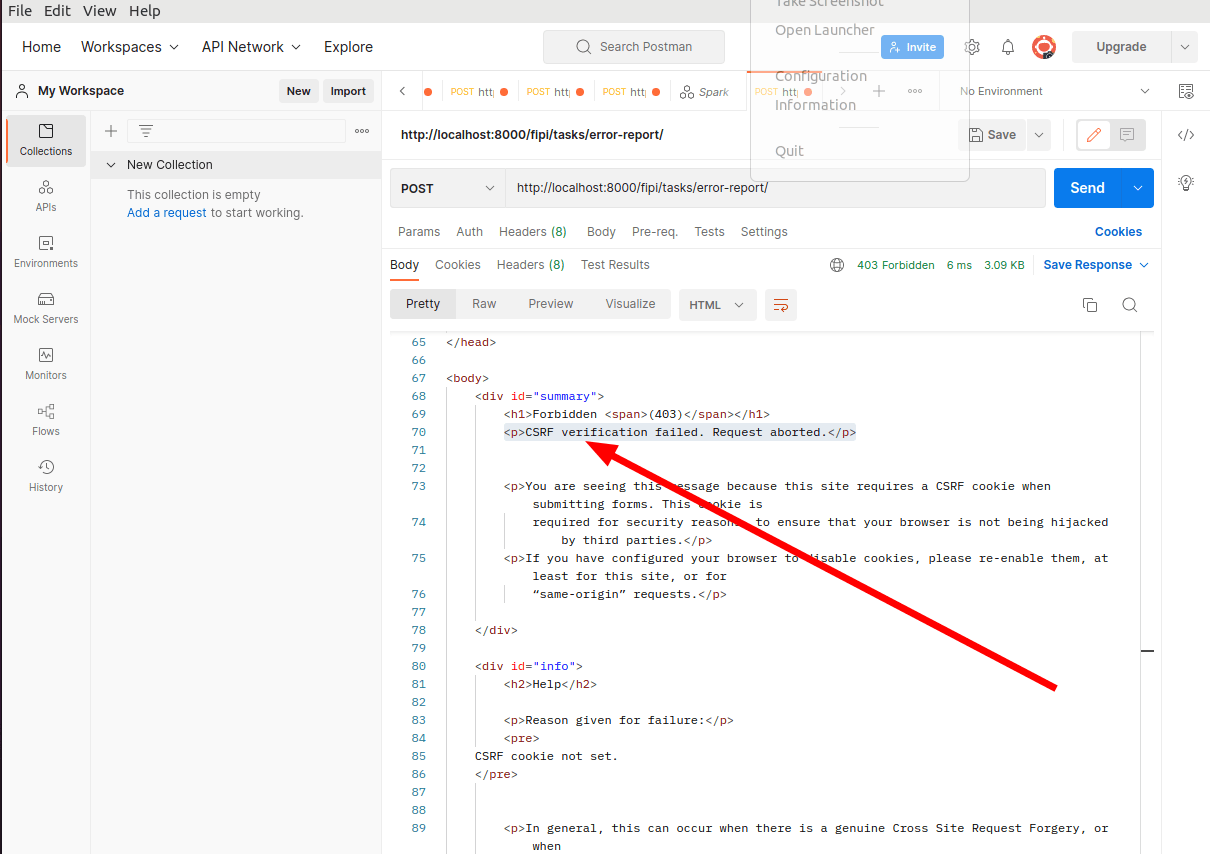Click the New button in workspace

click(x=299, y=91)
